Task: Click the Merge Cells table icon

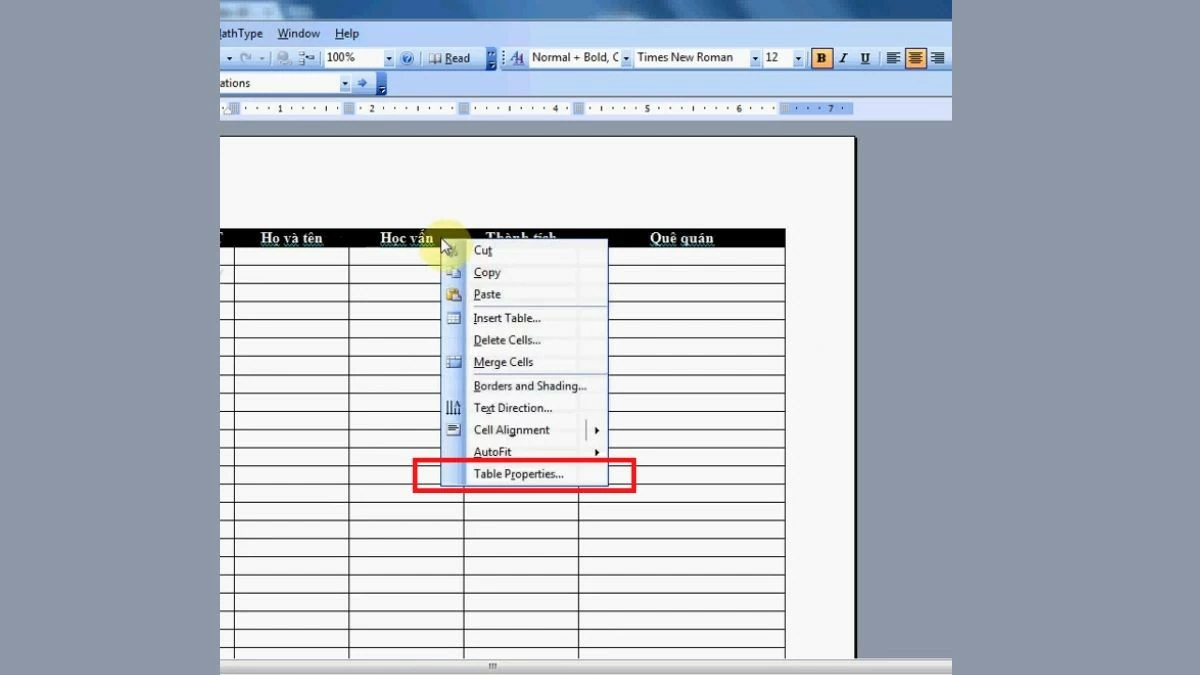Action: (x=454, y=362)
